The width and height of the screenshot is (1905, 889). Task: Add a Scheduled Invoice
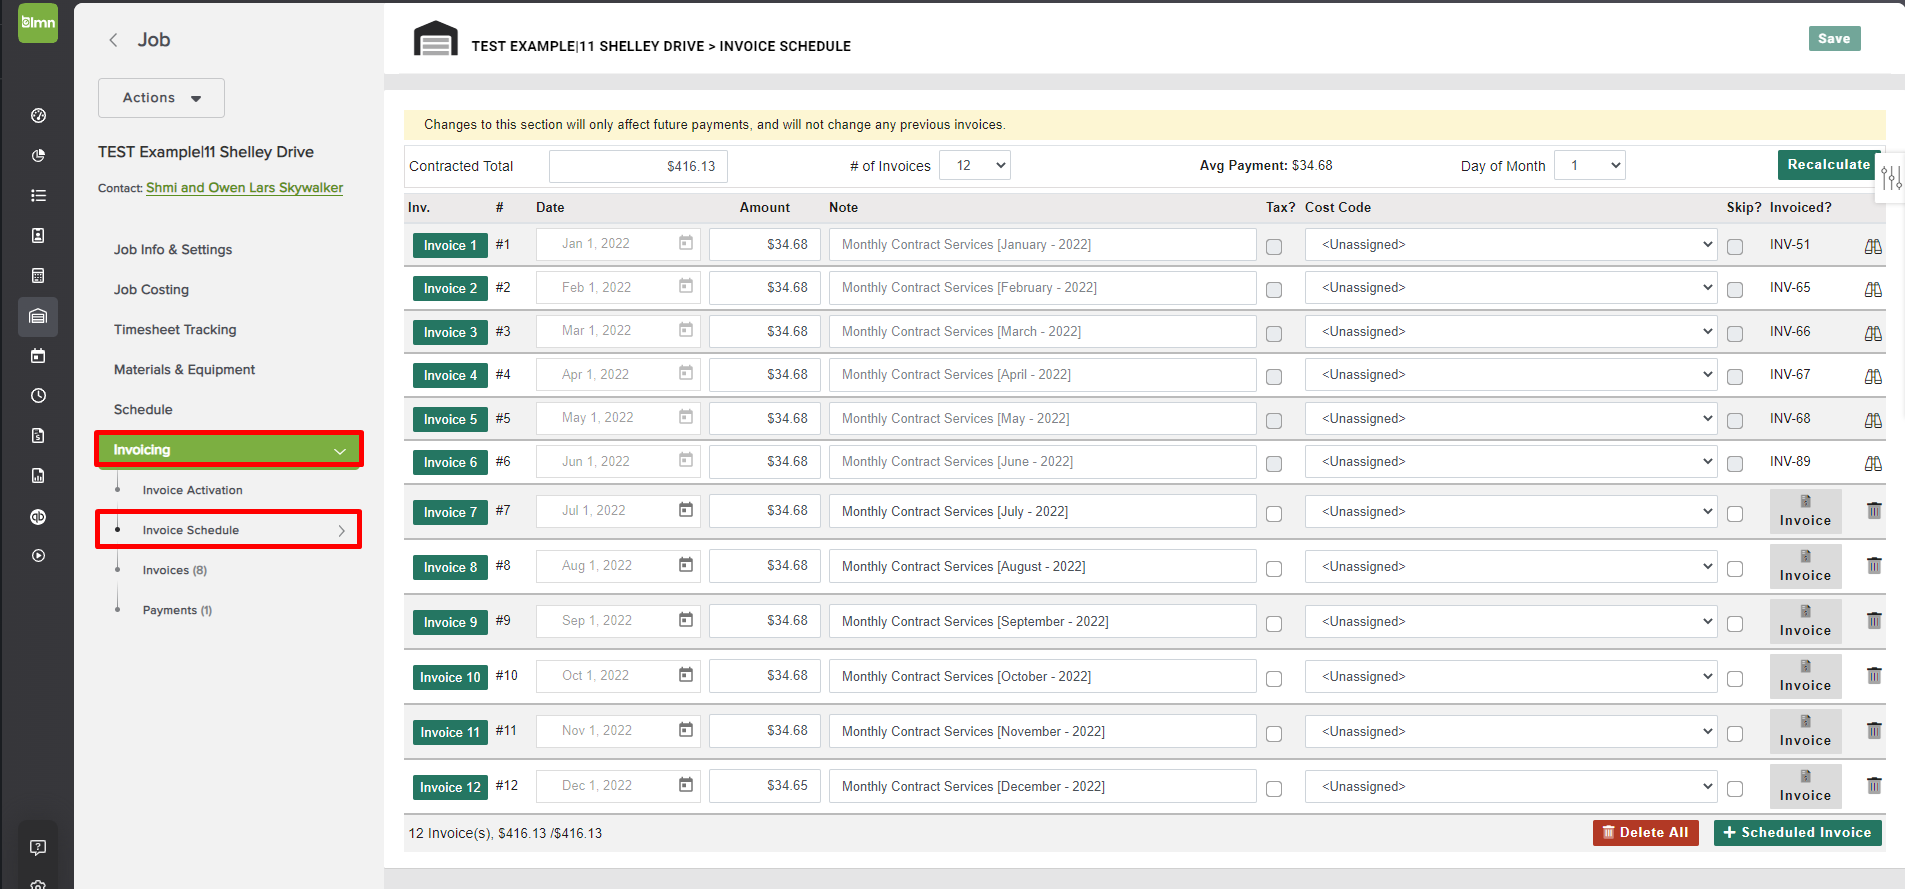click(x=1797, y=832)
